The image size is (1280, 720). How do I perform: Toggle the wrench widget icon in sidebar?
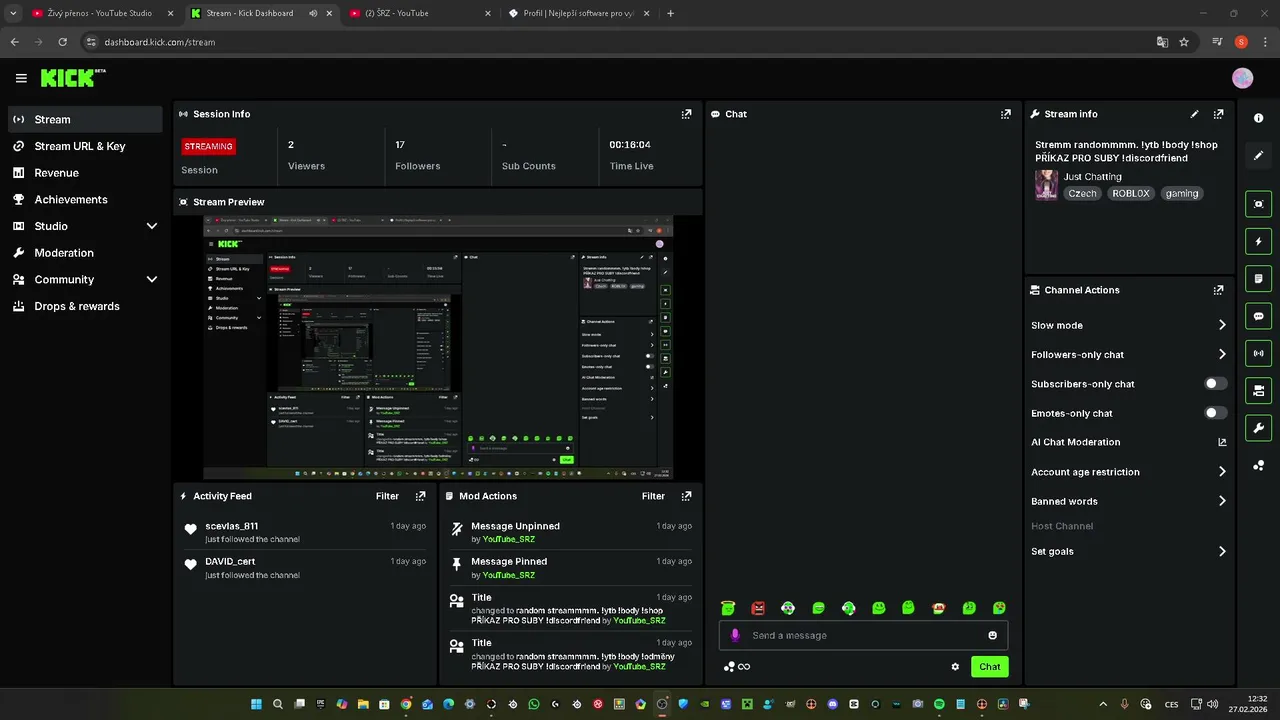pos(1258,428)
